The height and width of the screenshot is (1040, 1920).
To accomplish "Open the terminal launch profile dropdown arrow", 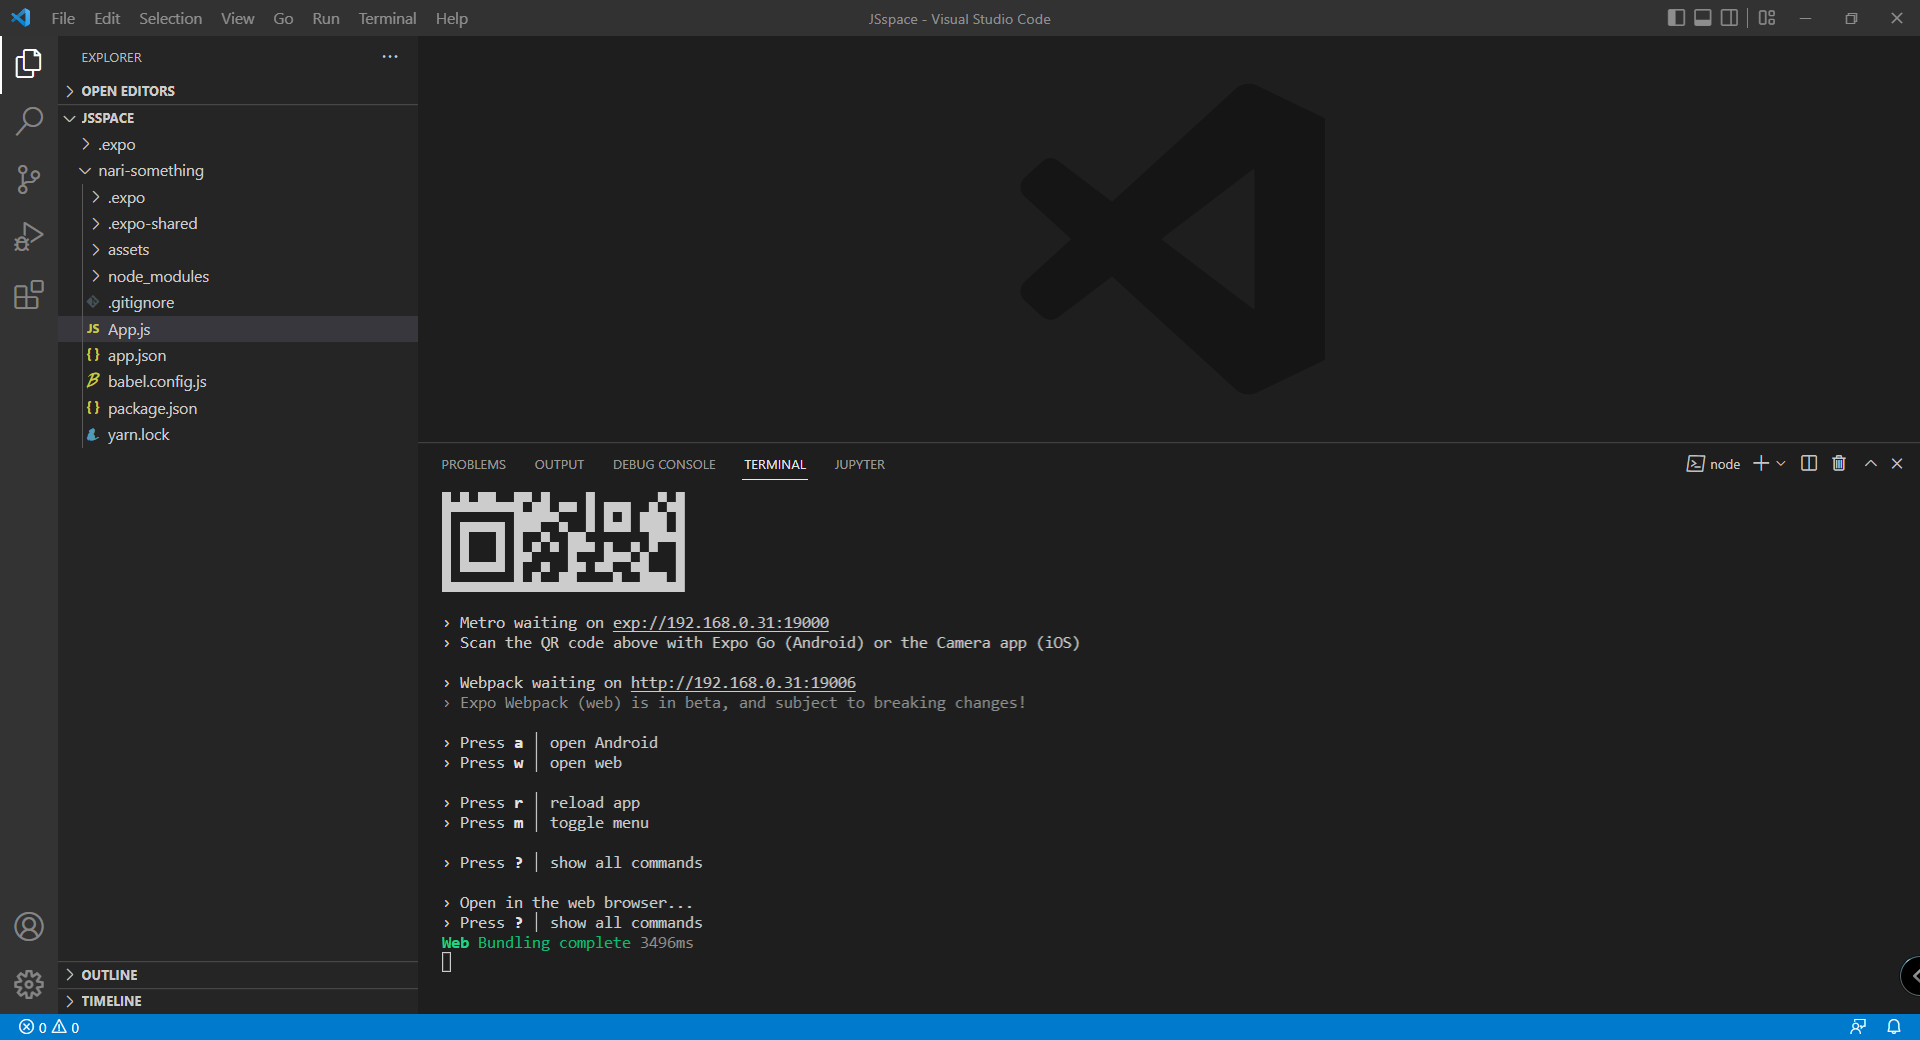I will [x=1781, y=464].
